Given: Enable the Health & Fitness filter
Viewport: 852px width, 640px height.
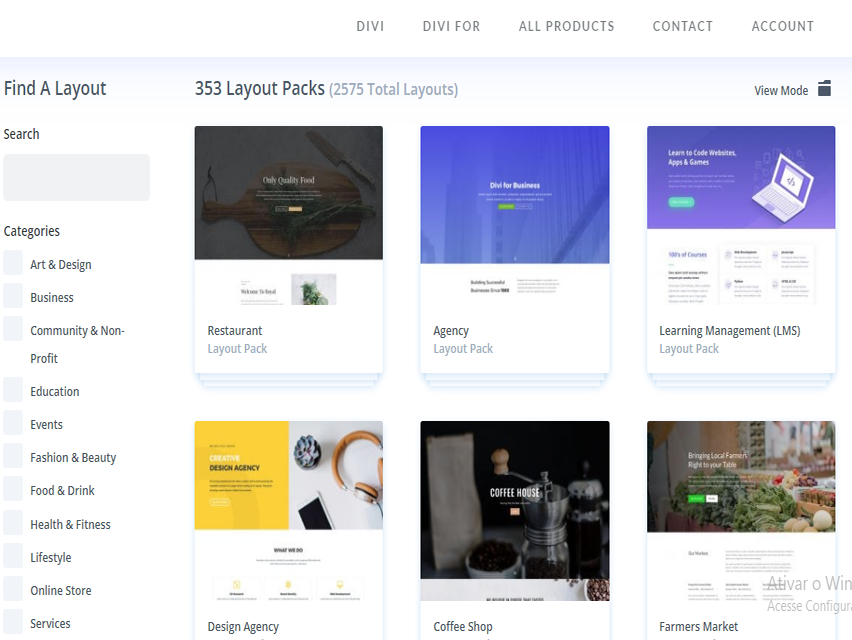Looking at the screenshot, I should coord(12,524).
